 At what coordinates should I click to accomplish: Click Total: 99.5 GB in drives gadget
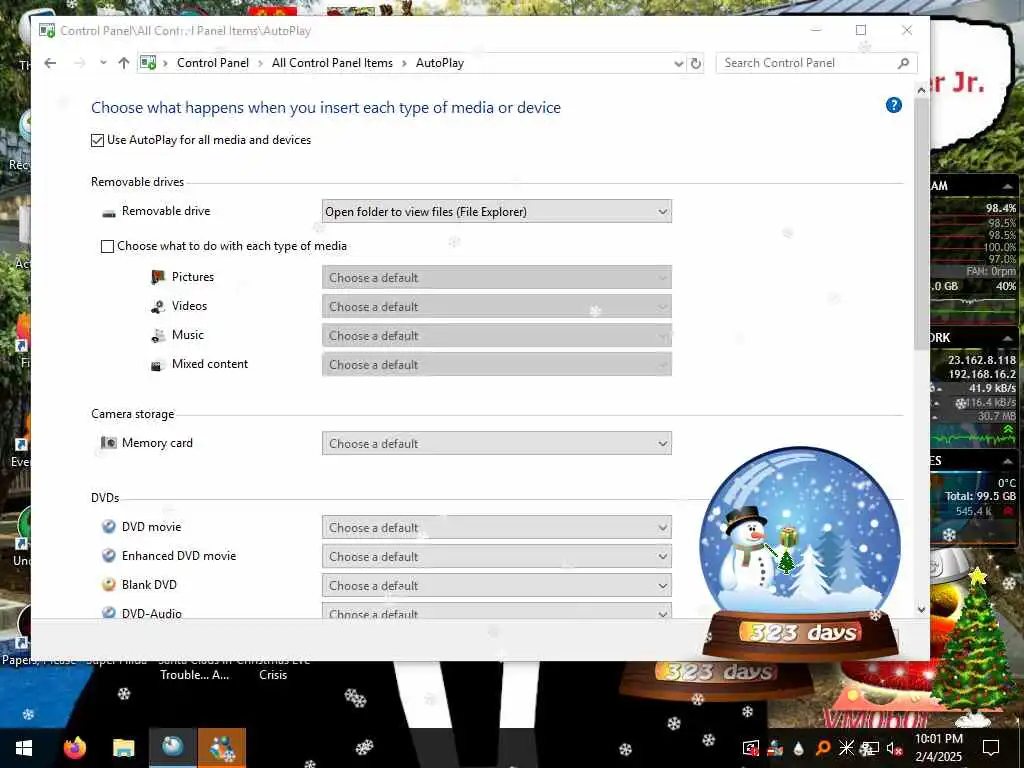coord(980,496)
